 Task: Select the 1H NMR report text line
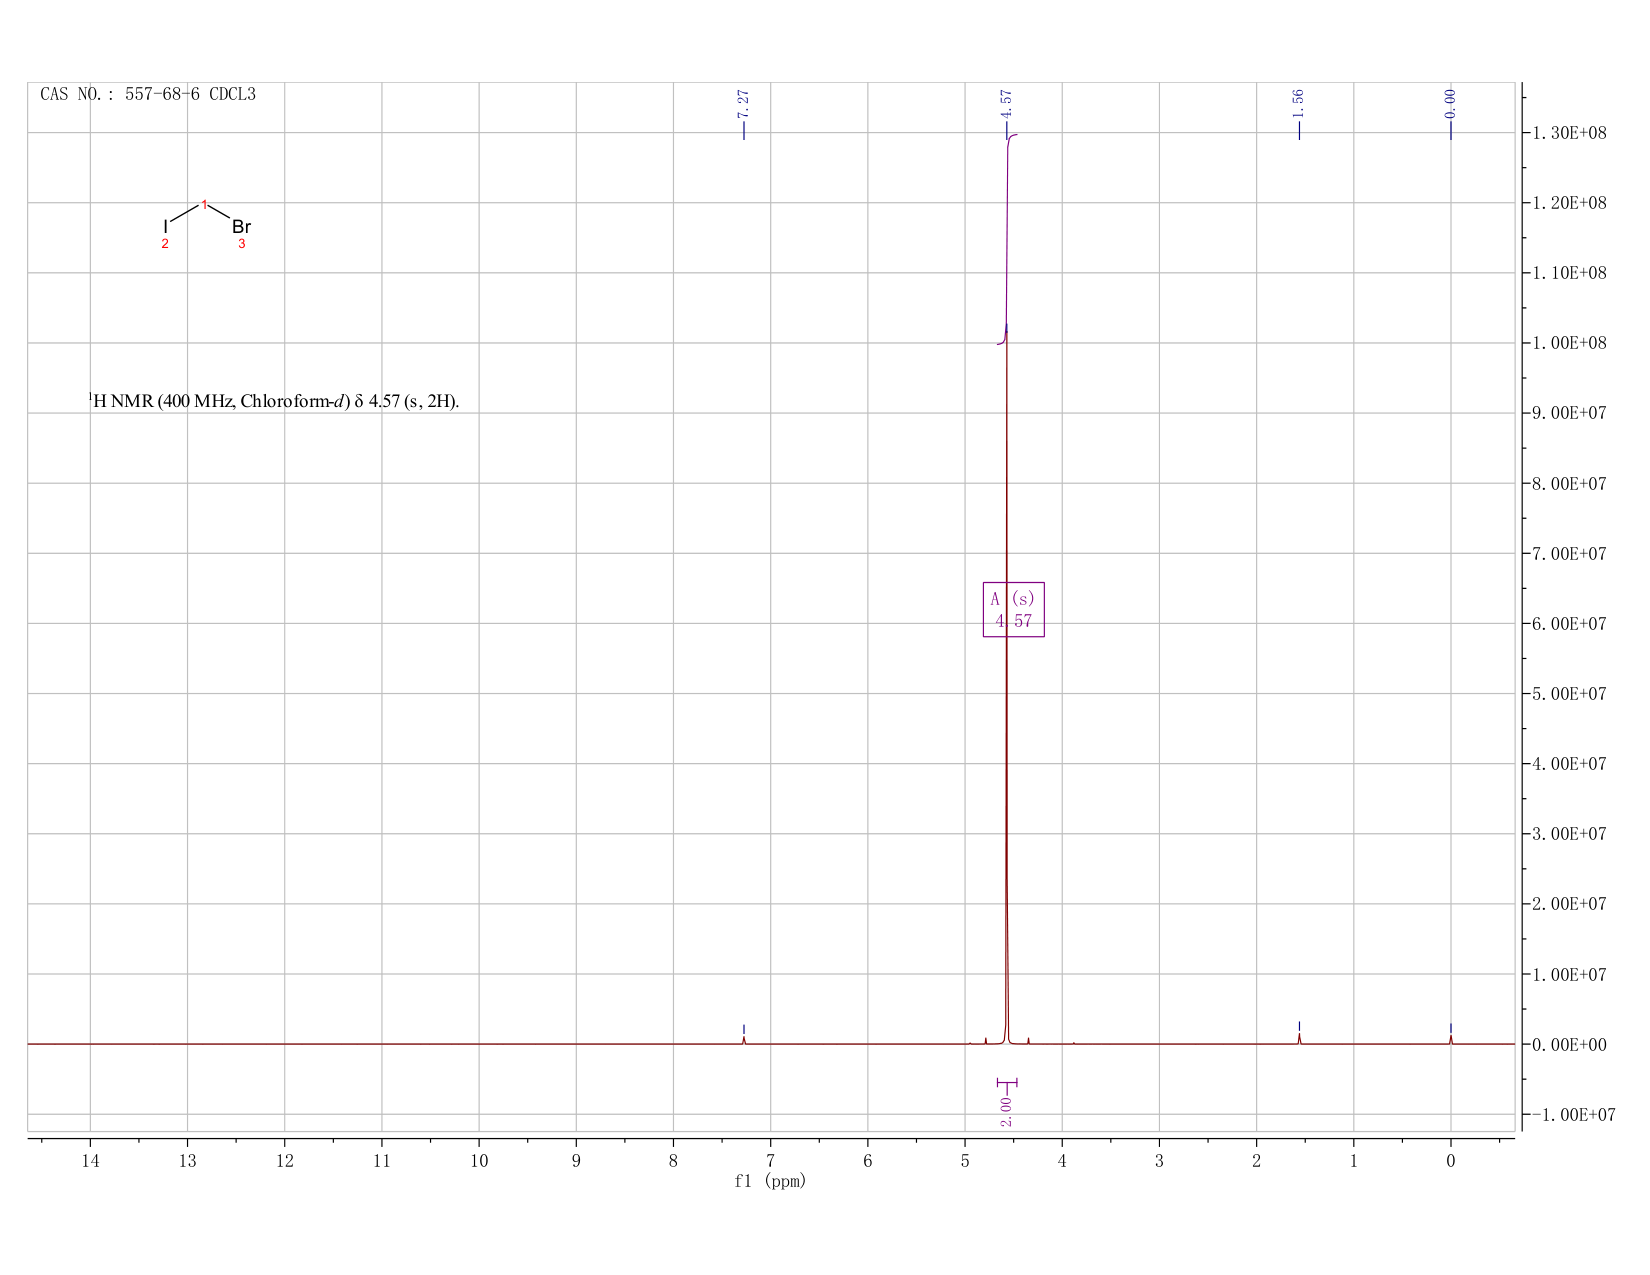(274, 401)
